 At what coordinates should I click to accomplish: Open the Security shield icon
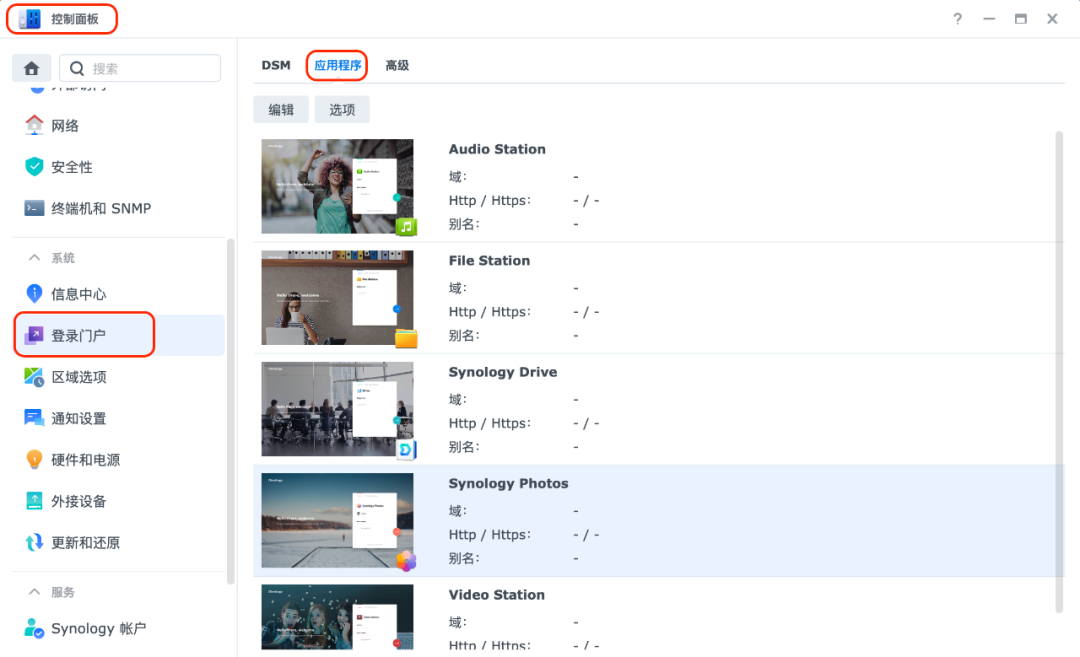(x=35, y=167)
